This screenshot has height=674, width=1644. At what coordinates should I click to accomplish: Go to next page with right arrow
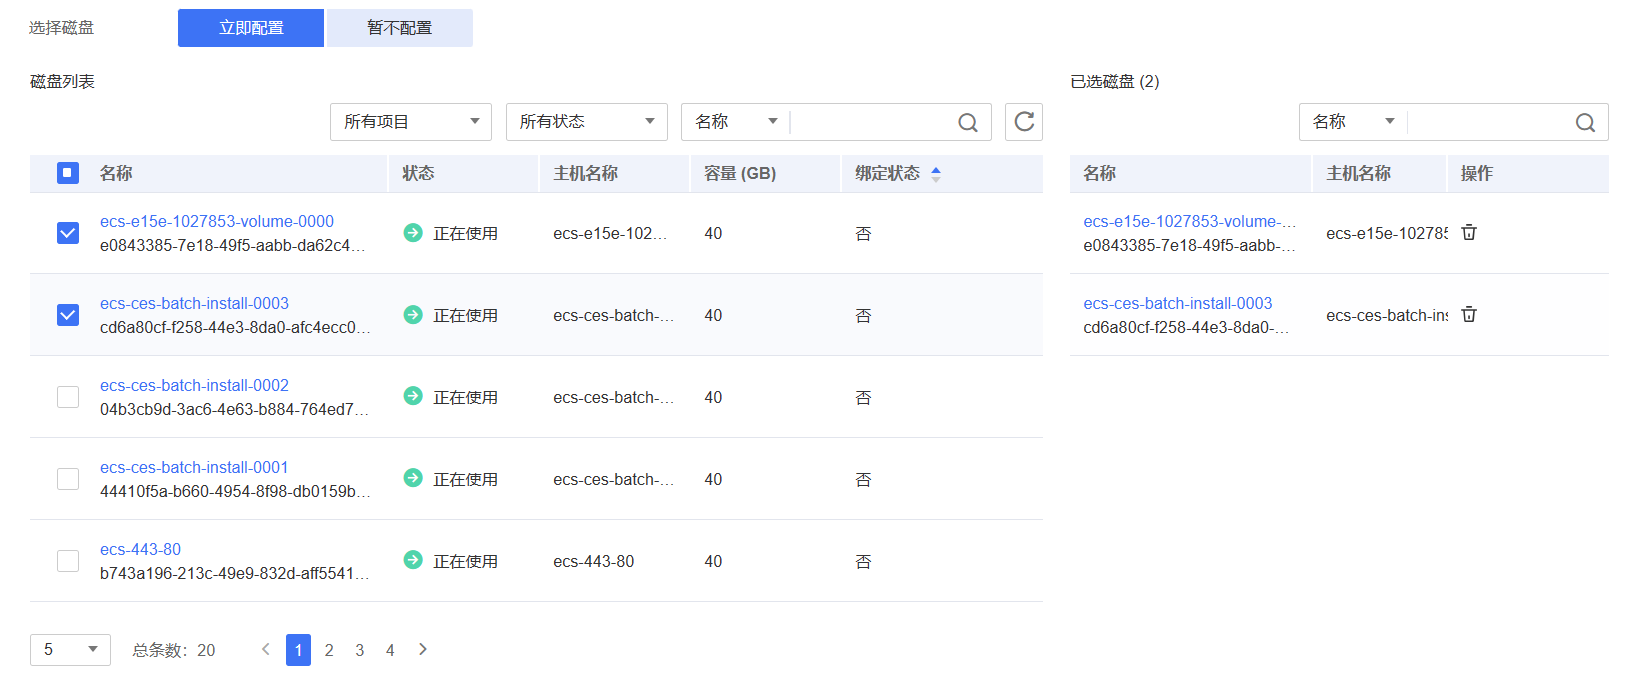pyautogui.click(x=423, y=650)
